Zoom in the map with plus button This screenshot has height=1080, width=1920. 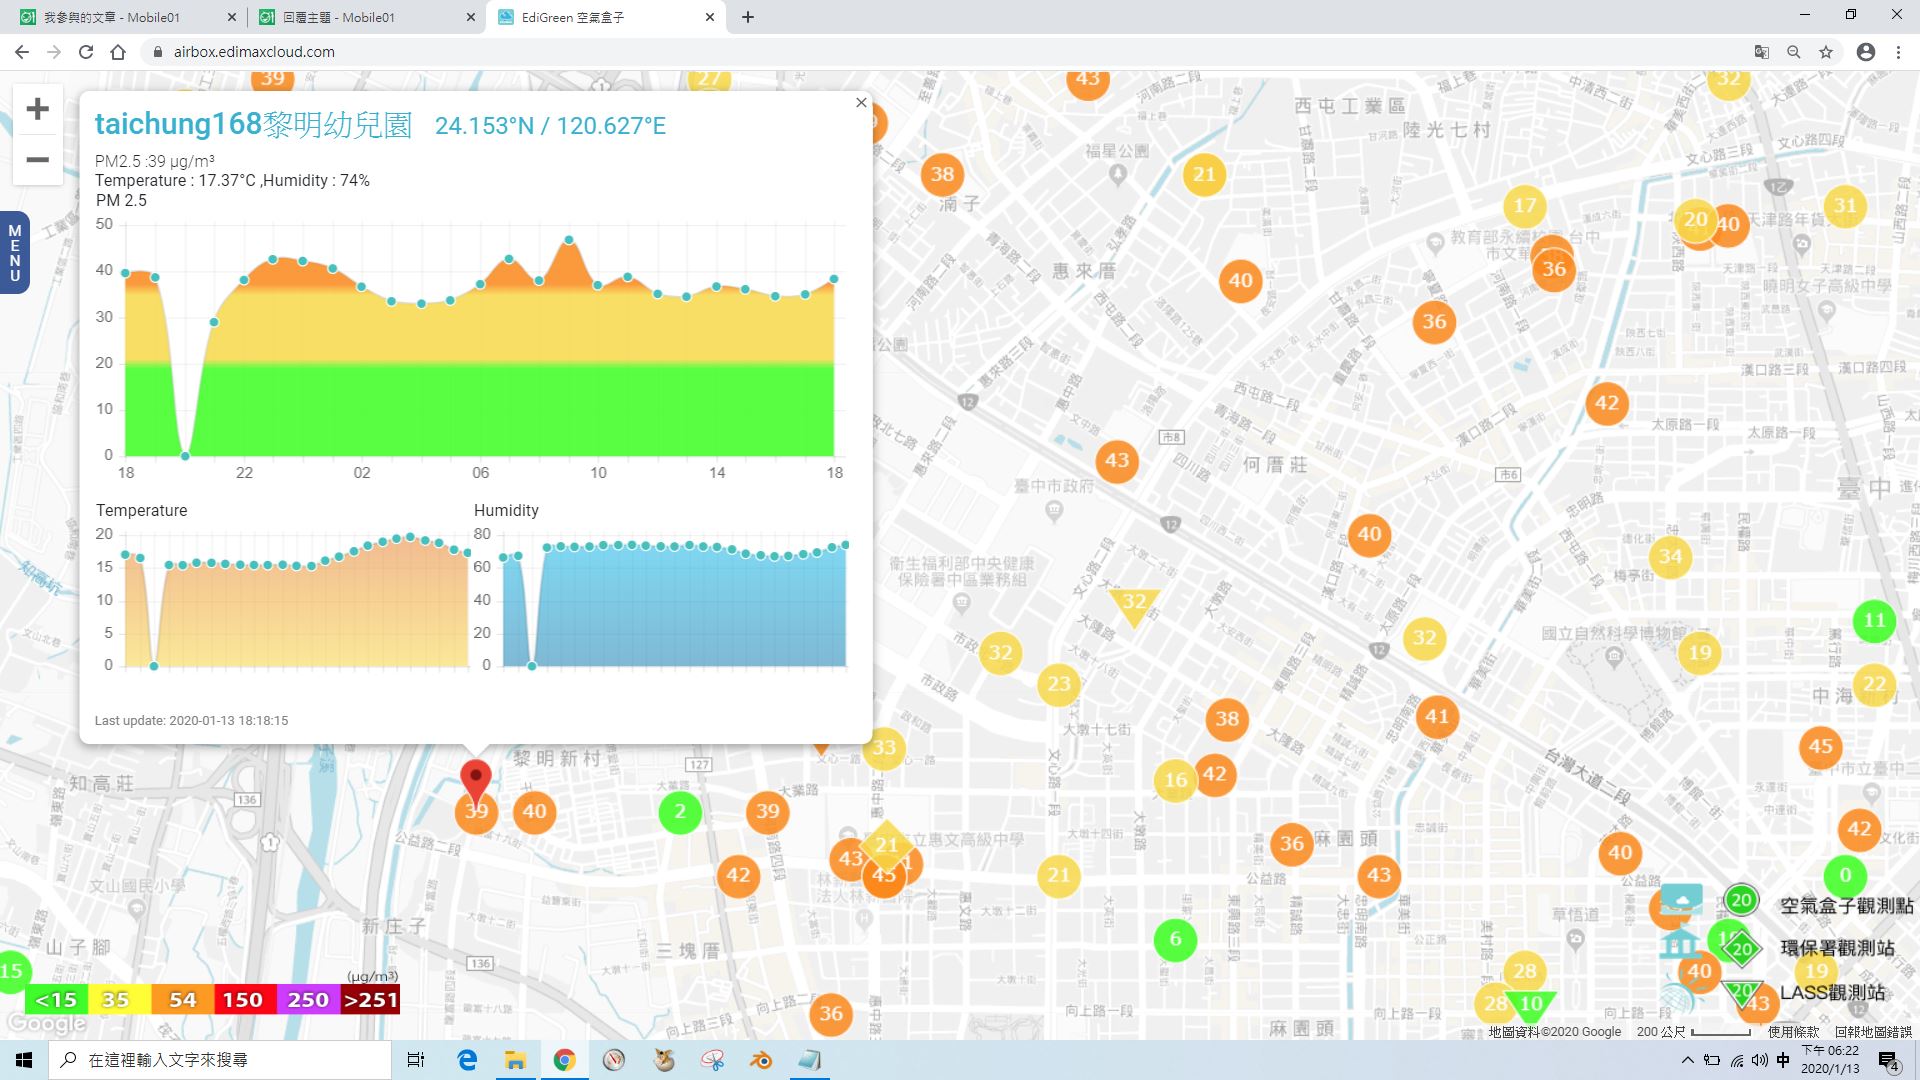point(37,109)
